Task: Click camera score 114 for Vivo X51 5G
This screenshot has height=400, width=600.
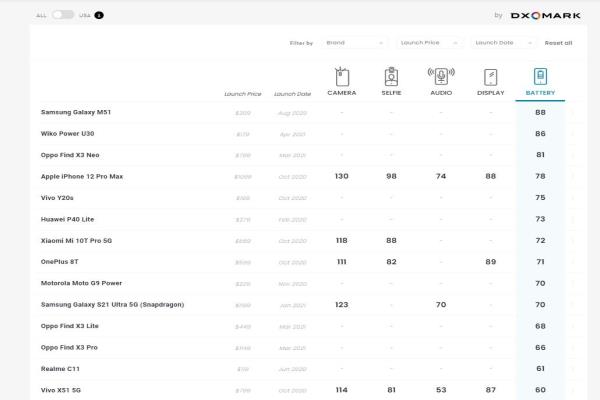Action: click(x=342, y=390)
